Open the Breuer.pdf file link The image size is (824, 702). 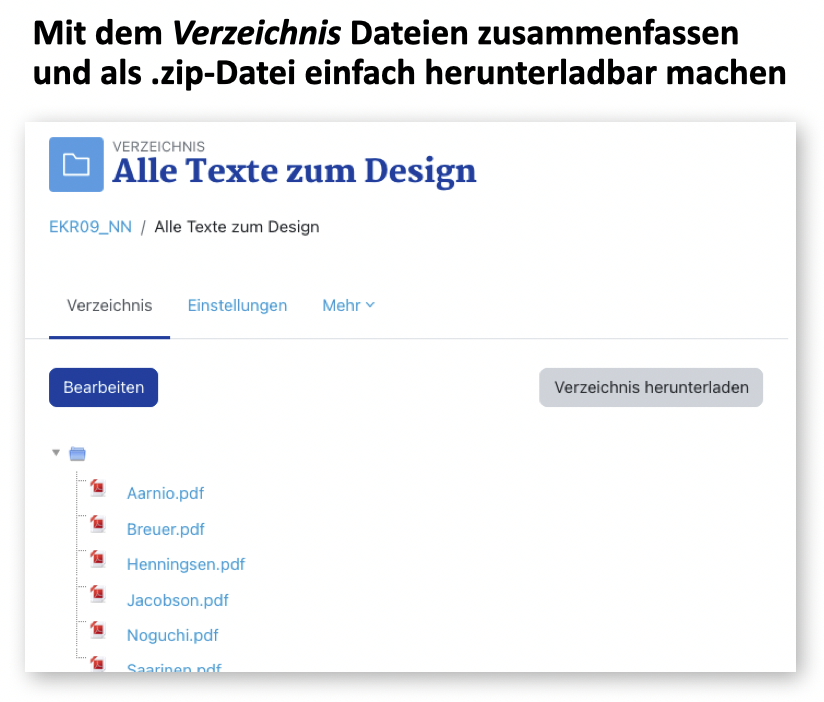165,529
